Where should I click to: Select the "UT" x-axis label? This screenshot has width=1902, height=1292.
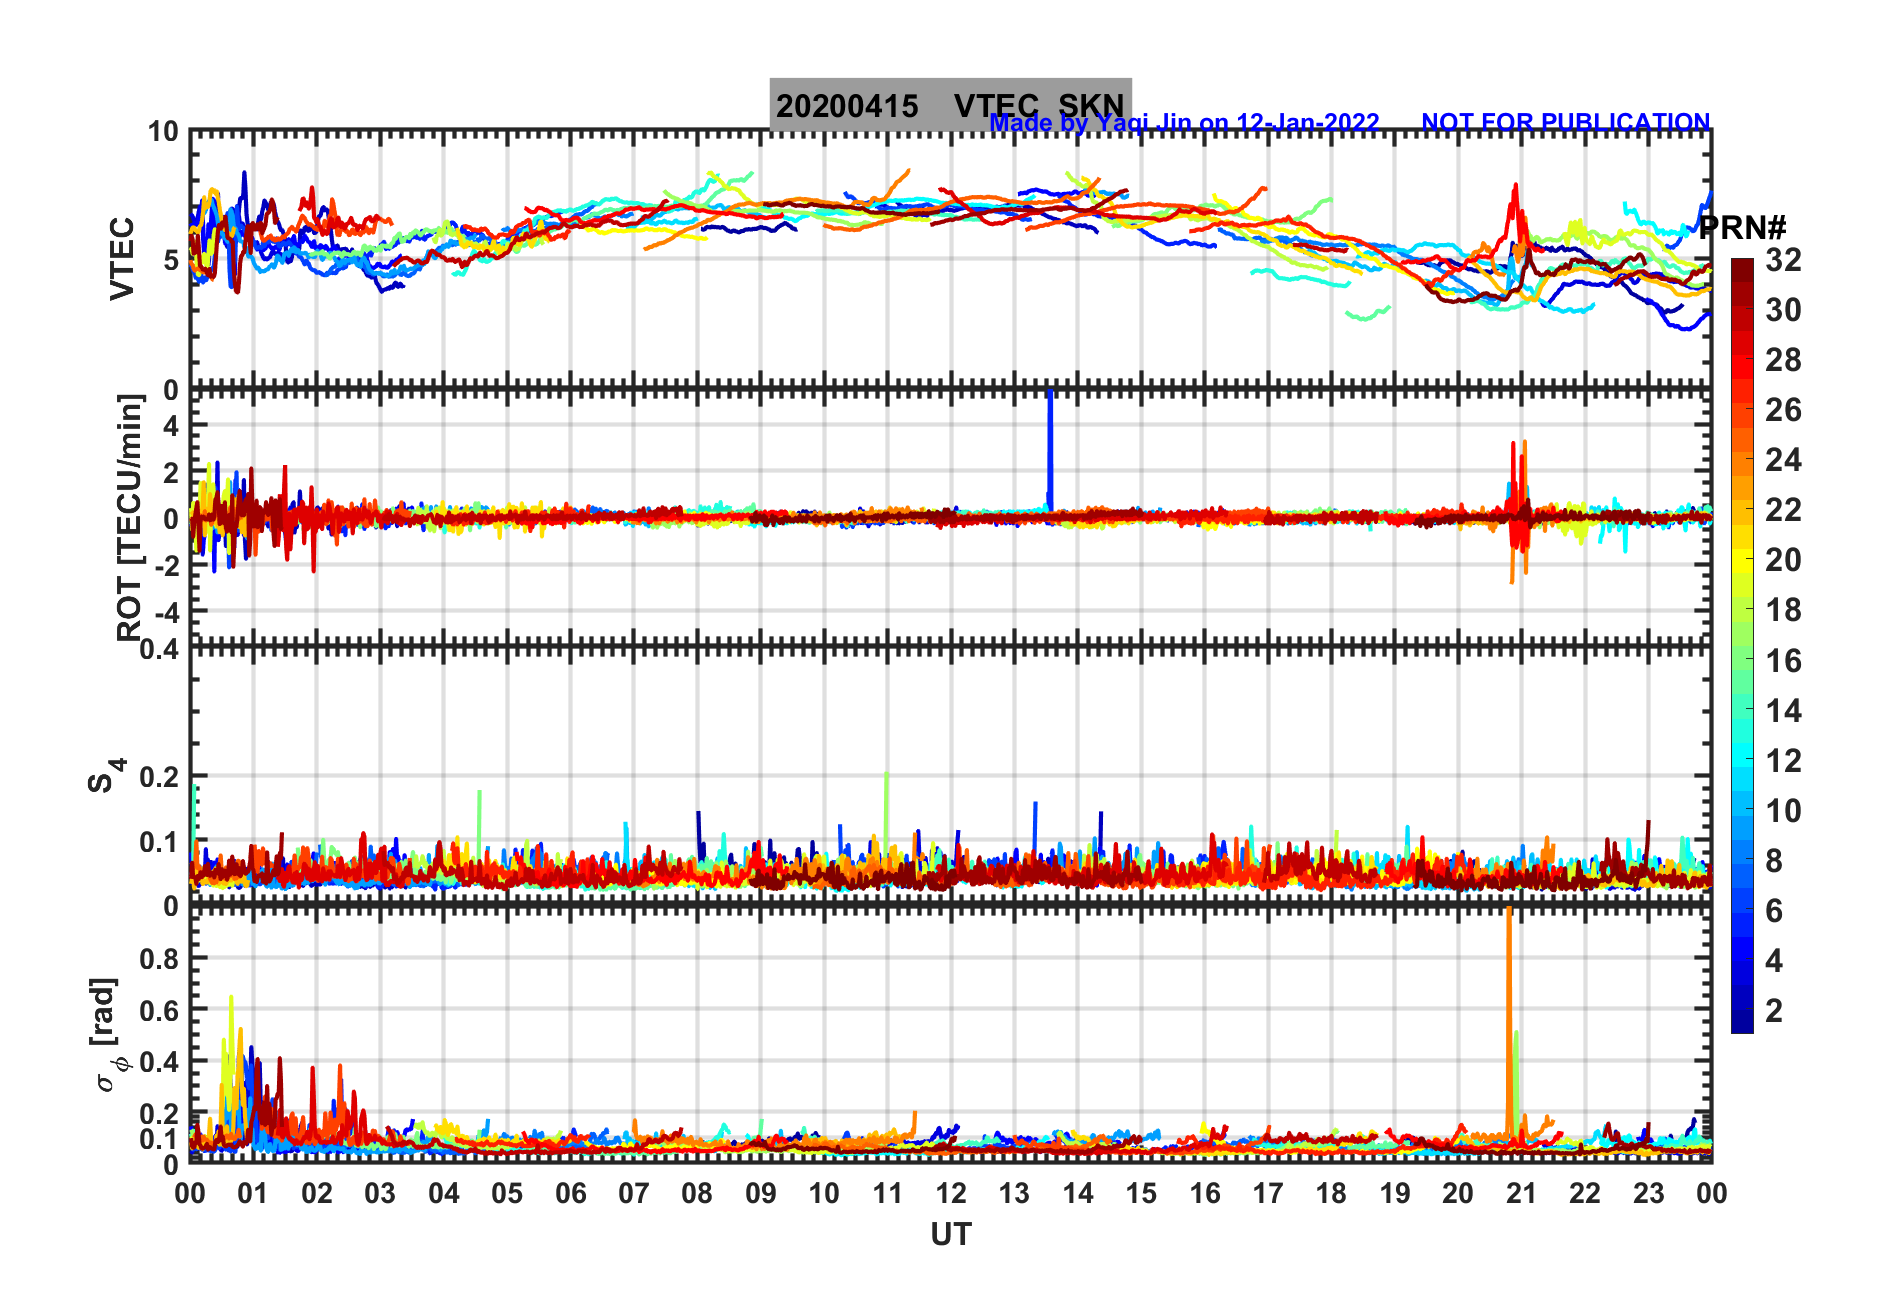pyautogui.click(x=951, y=1235)
